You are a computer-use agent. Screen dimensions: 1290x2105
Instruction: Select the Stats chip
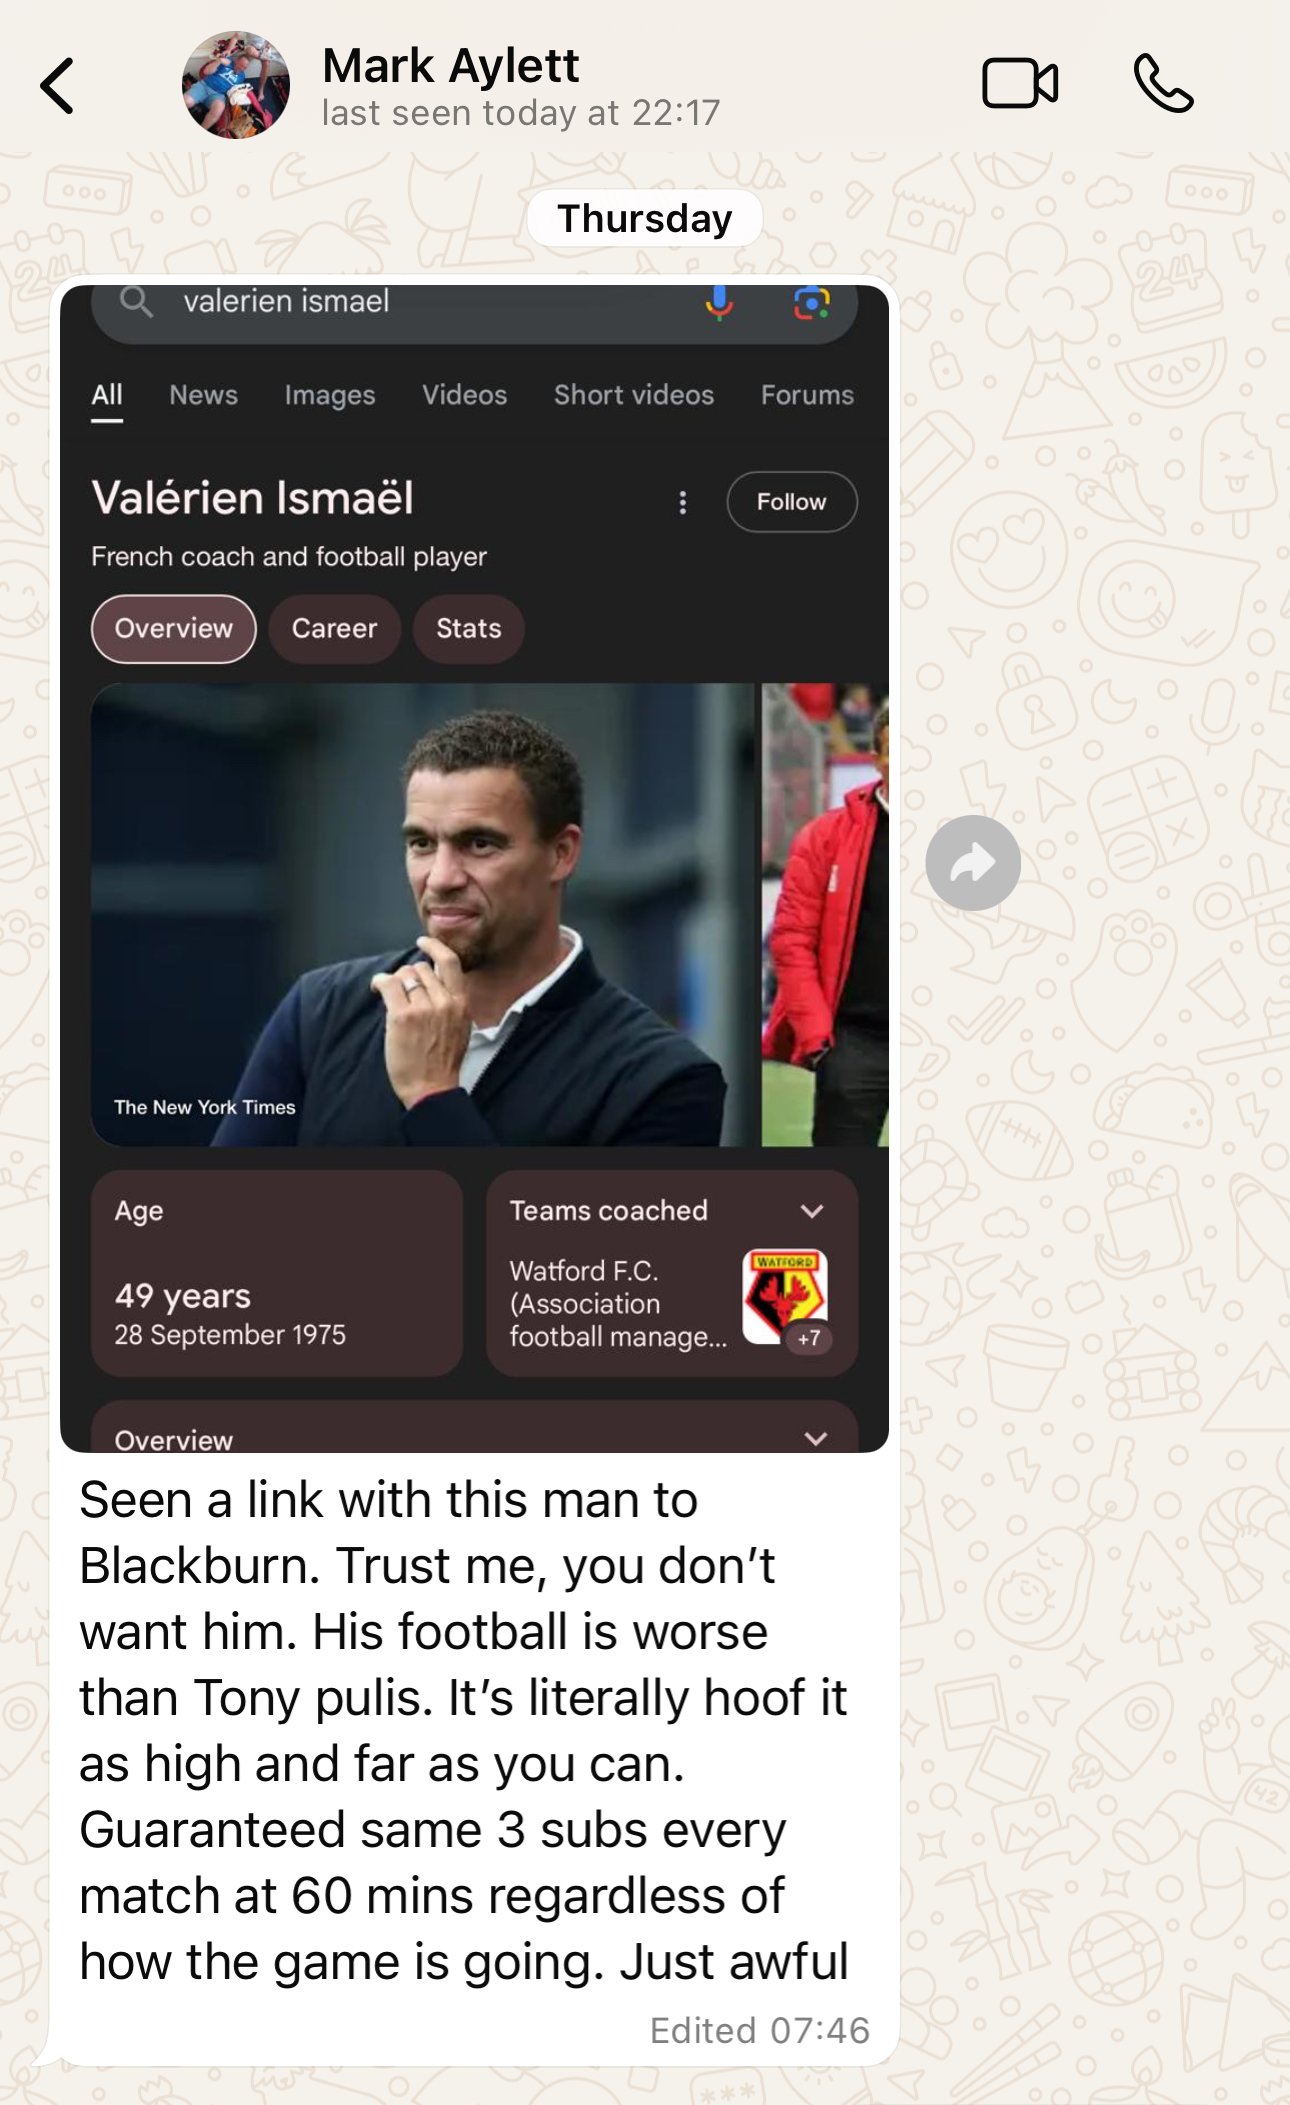tap(468, 628)
